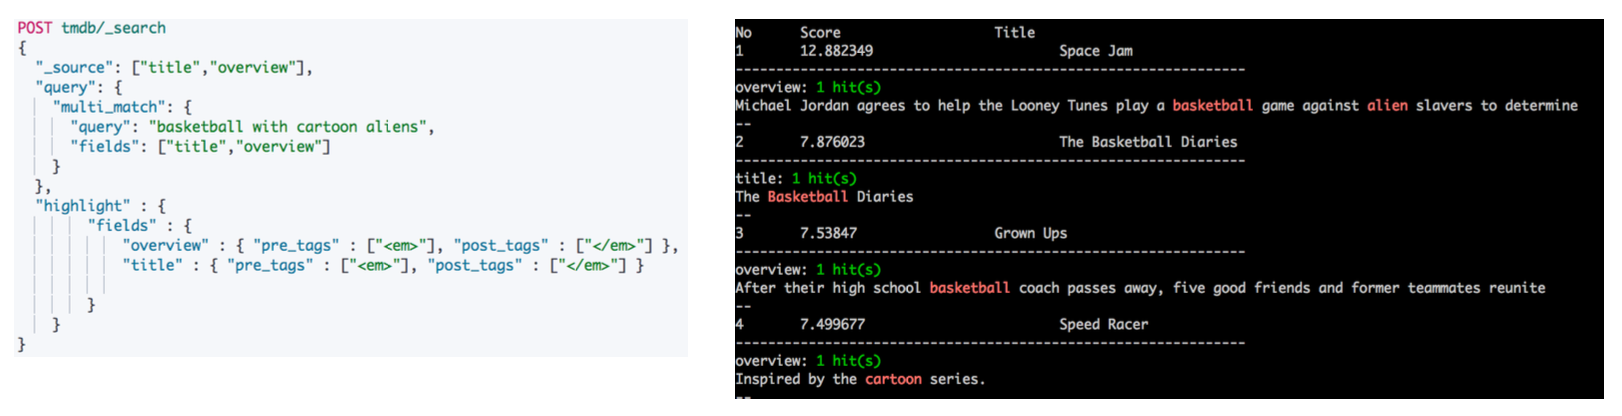Click the POST tmdb/_search request line
Viewport: 1622px width, 416px height.
point(91,28)
